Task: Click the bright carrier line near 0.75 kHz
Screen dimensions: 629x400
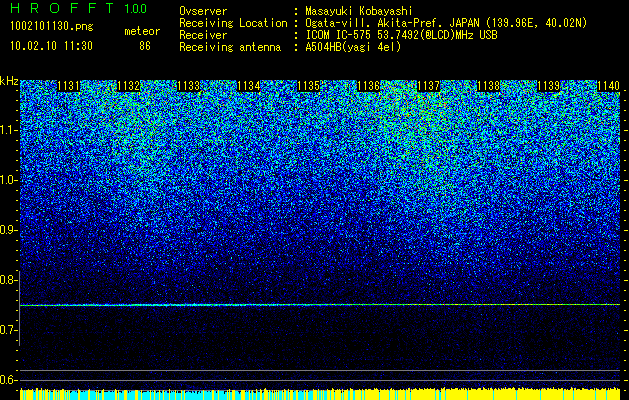Action: pos(320,305)
